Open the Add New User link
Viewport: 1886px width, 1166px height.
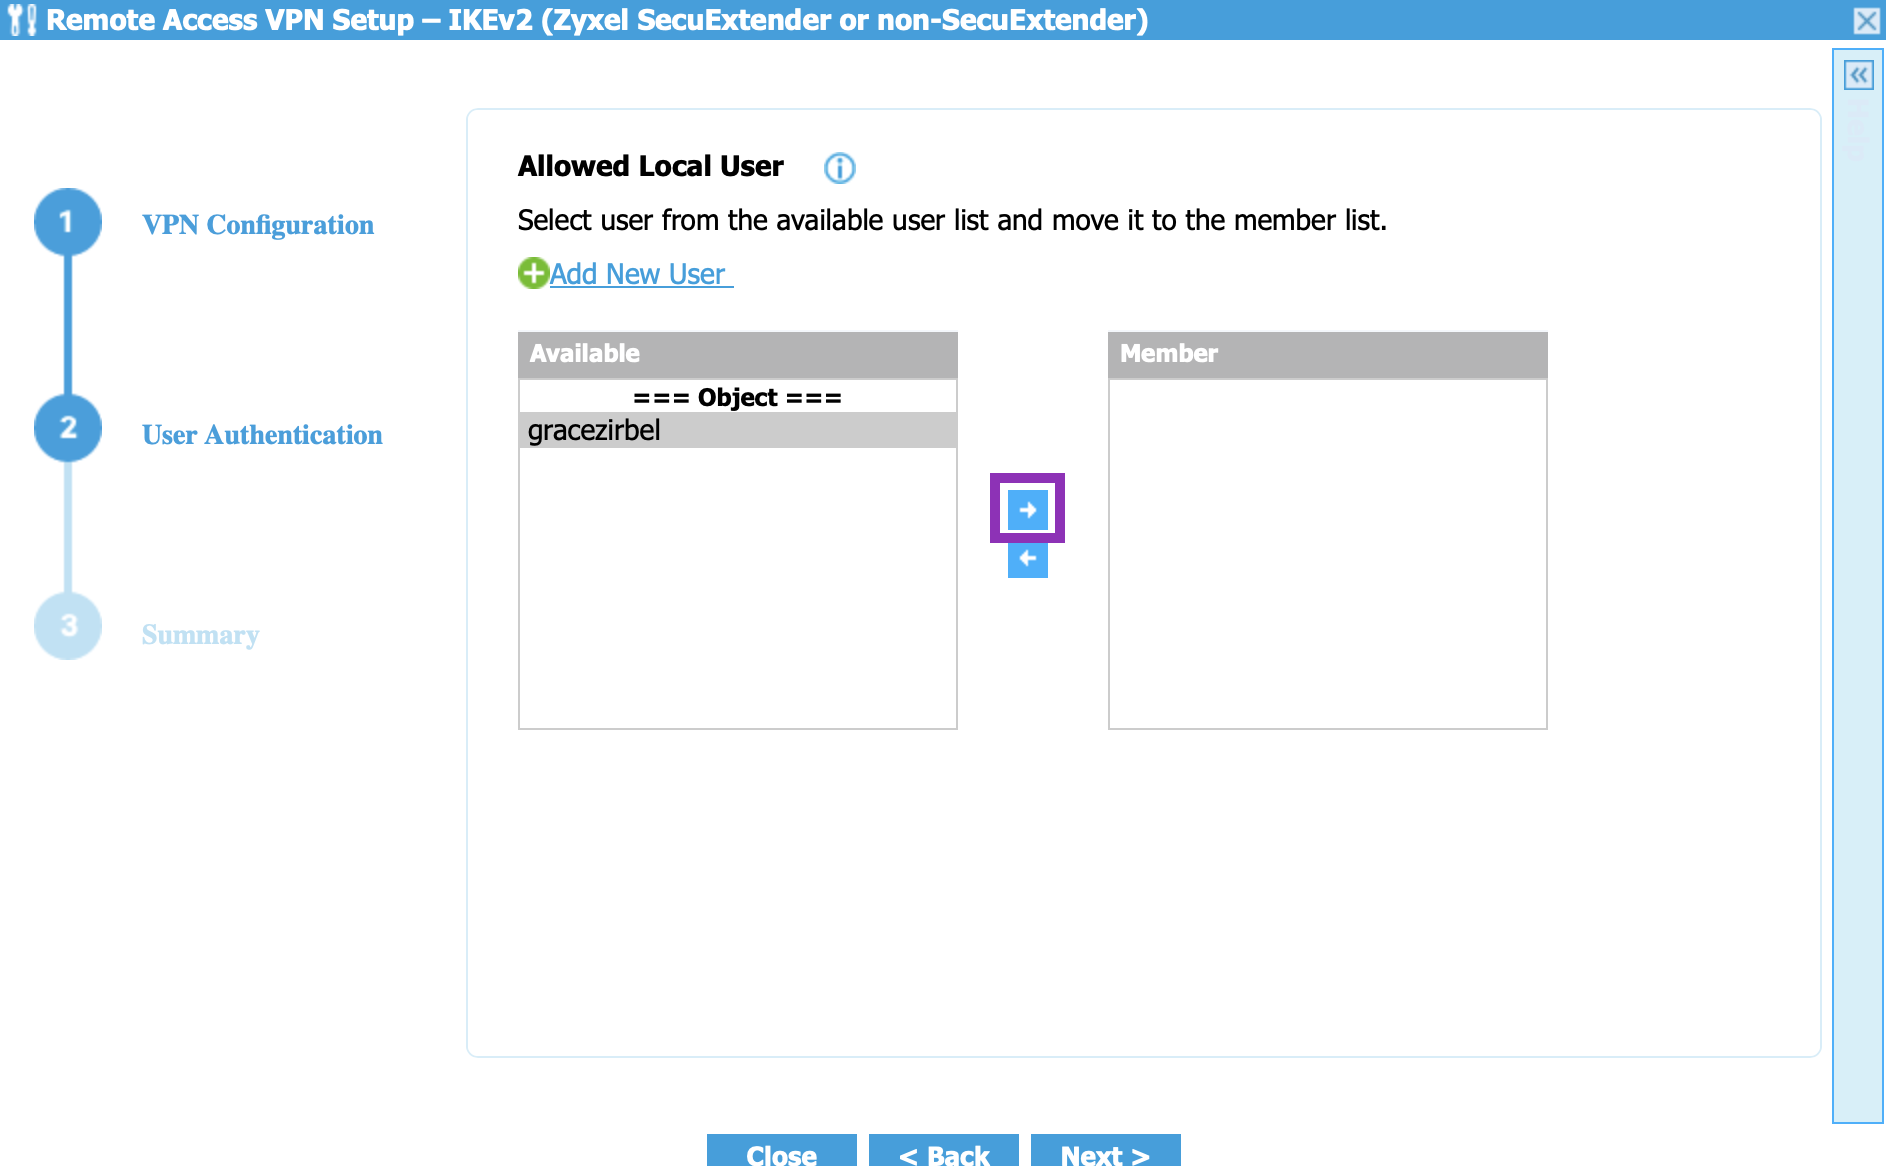pos(640,273)
